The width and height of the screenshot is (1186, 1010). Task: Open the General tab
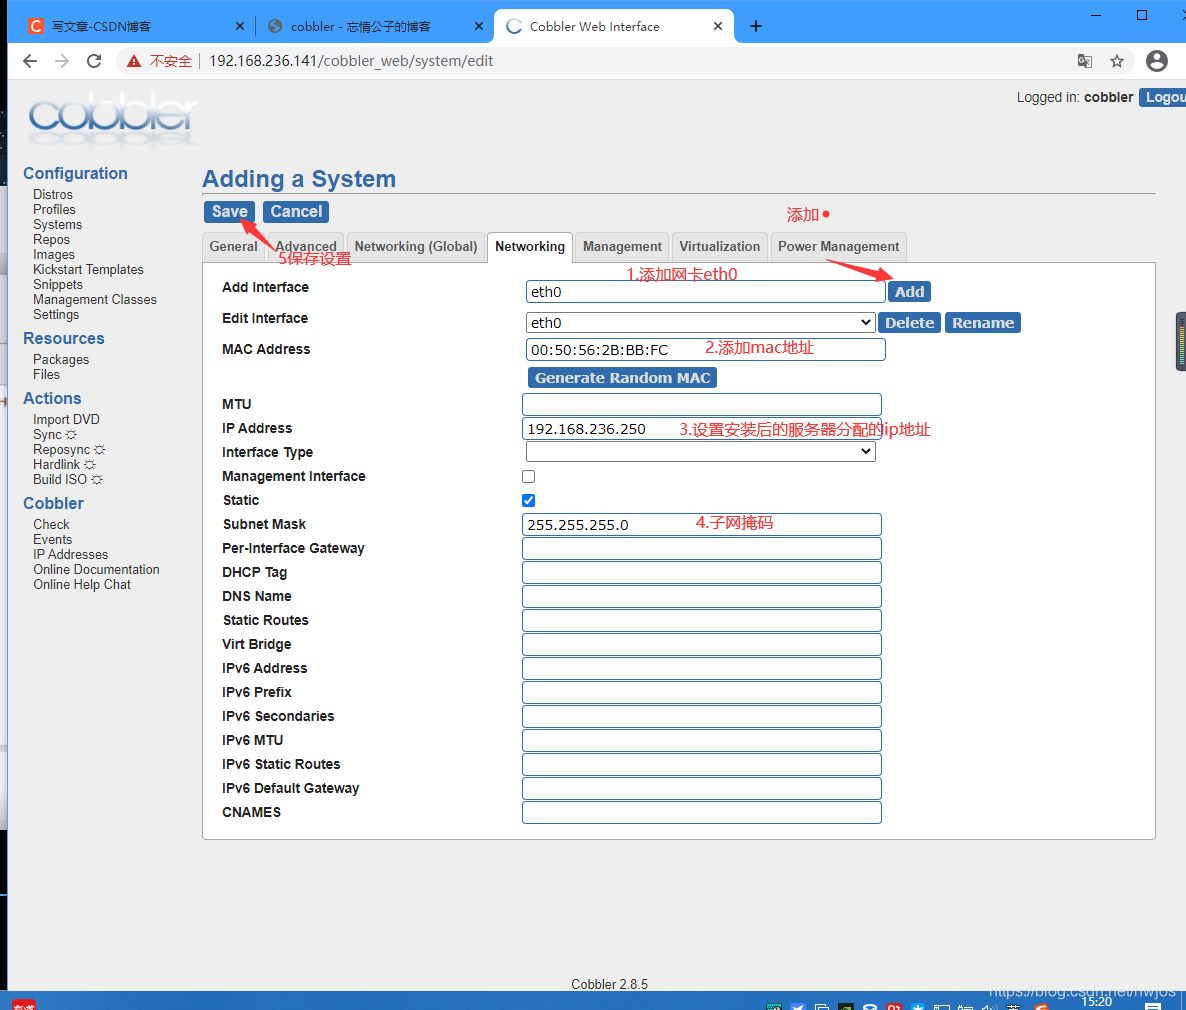click(x=234, y=247)
